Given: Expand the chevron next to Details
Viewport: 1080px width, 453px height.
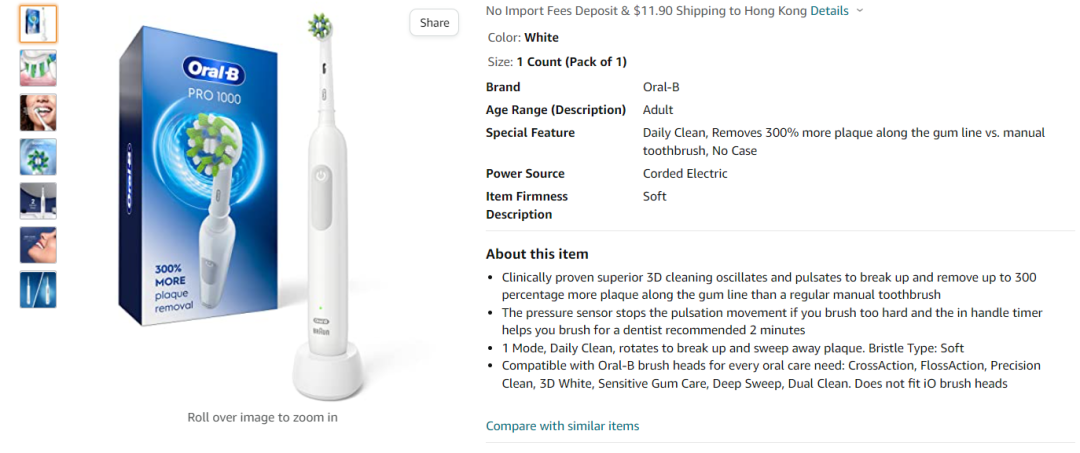Looking at the screenshot, I should 860,11.
